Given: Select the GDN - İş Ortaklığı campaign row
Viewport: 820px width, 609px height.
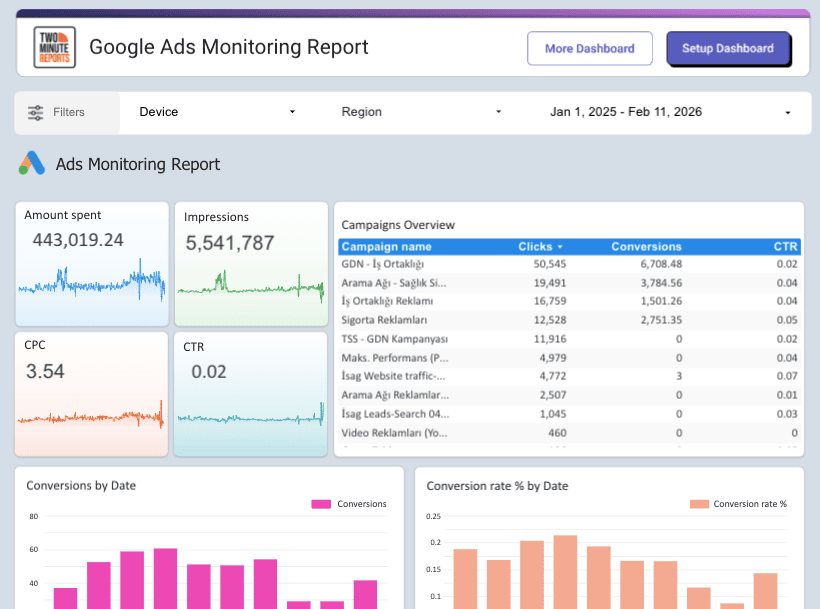Looking at the screenshot, I should [x=400, y=261].
